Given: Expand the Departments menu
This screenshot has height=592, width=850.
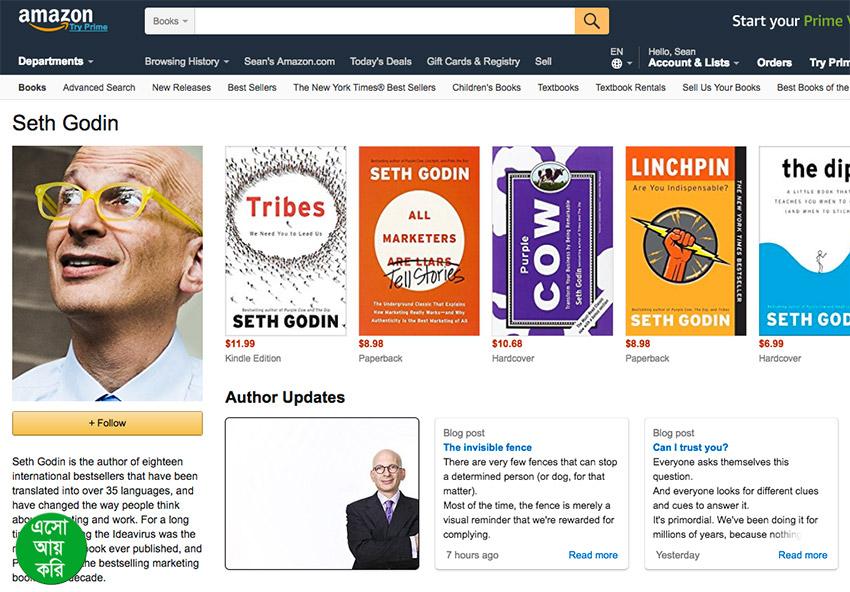Looking at the screenshot, I should click(56, 61).
